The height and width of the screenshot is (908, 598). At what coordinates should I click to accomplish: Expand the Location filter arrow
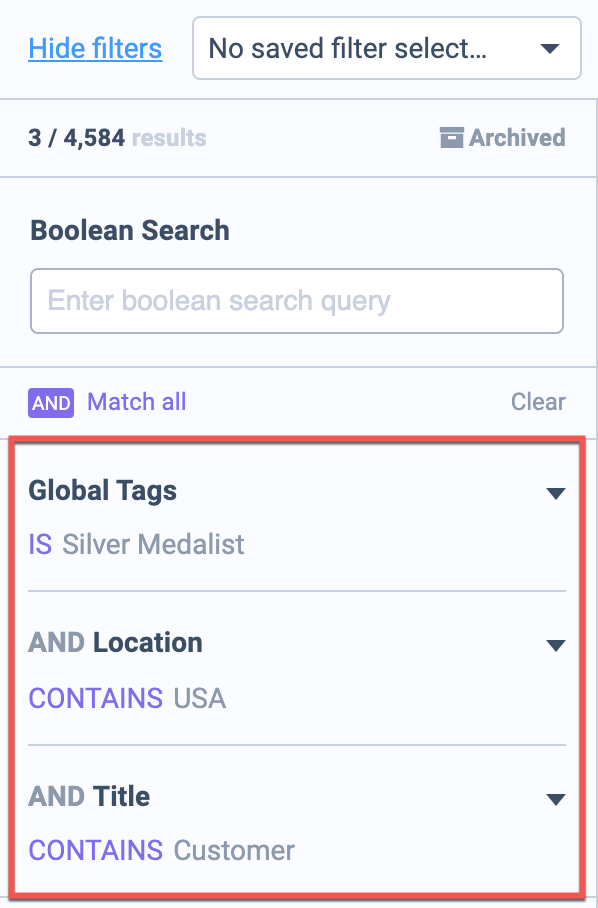[556, 645]
